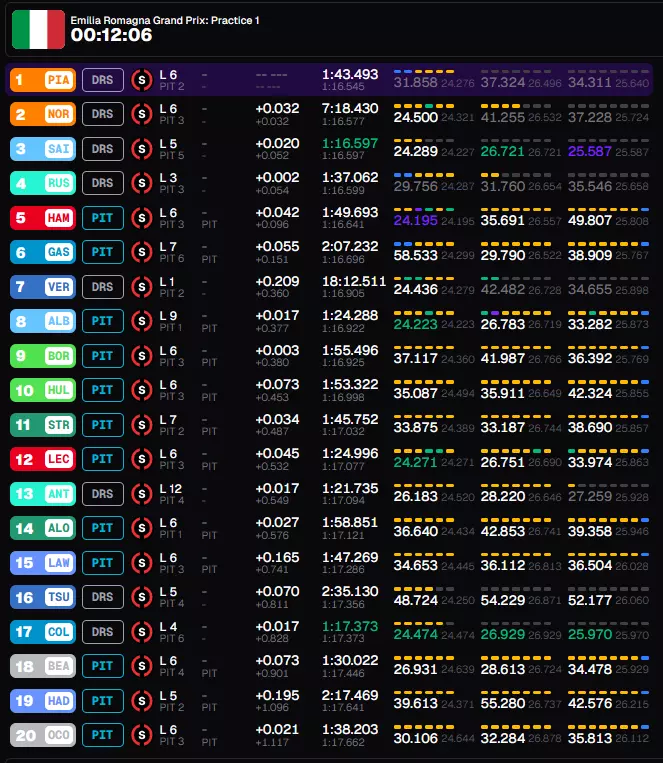663x763 pixels.
Task: Click the soft tyre icon for HAD
Action: point(142,701)
